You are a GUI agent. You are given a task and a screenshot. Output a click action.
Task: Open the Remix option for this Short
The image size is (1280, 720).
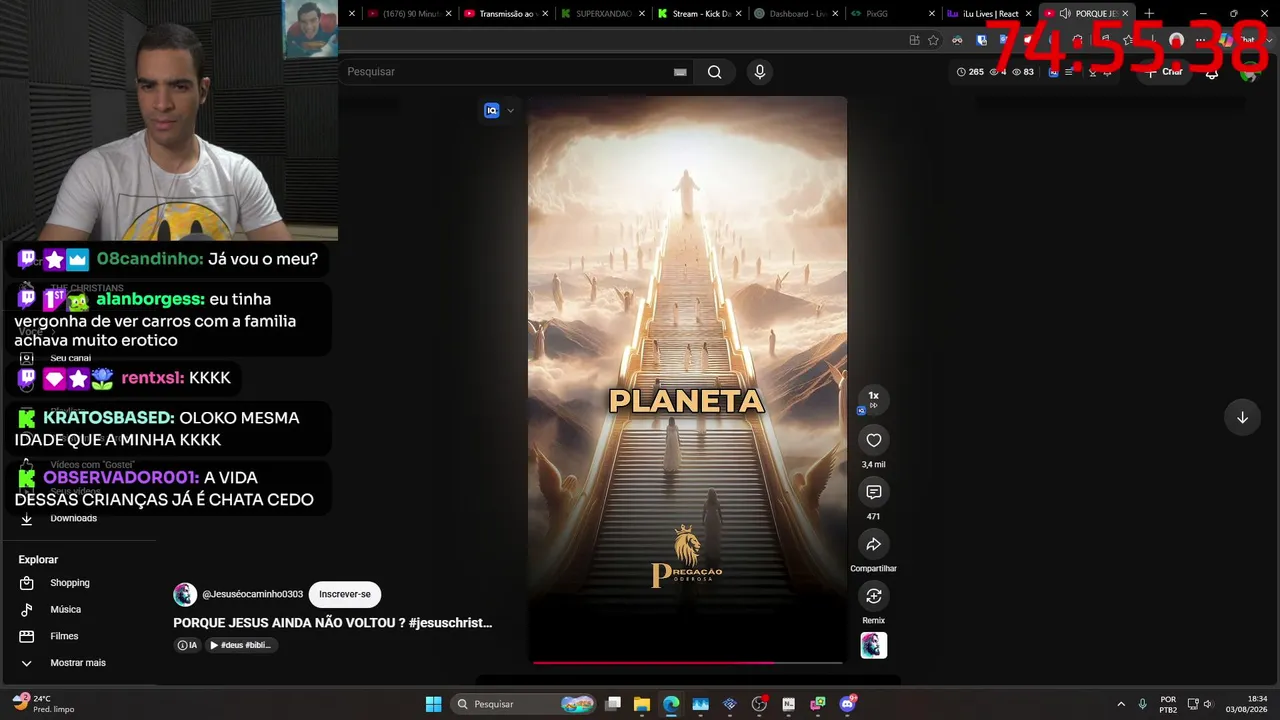tap(873, 596)
